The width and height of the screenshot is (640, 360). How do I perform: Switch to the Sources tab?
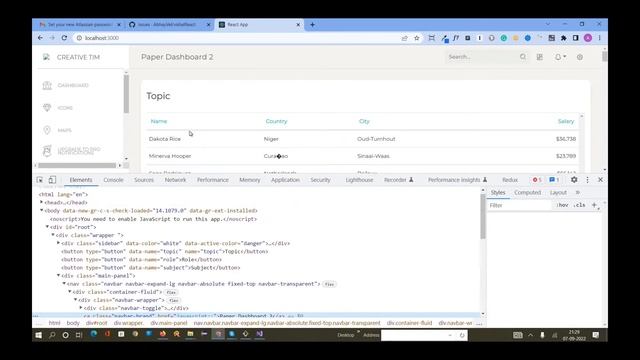pos(144,180)
